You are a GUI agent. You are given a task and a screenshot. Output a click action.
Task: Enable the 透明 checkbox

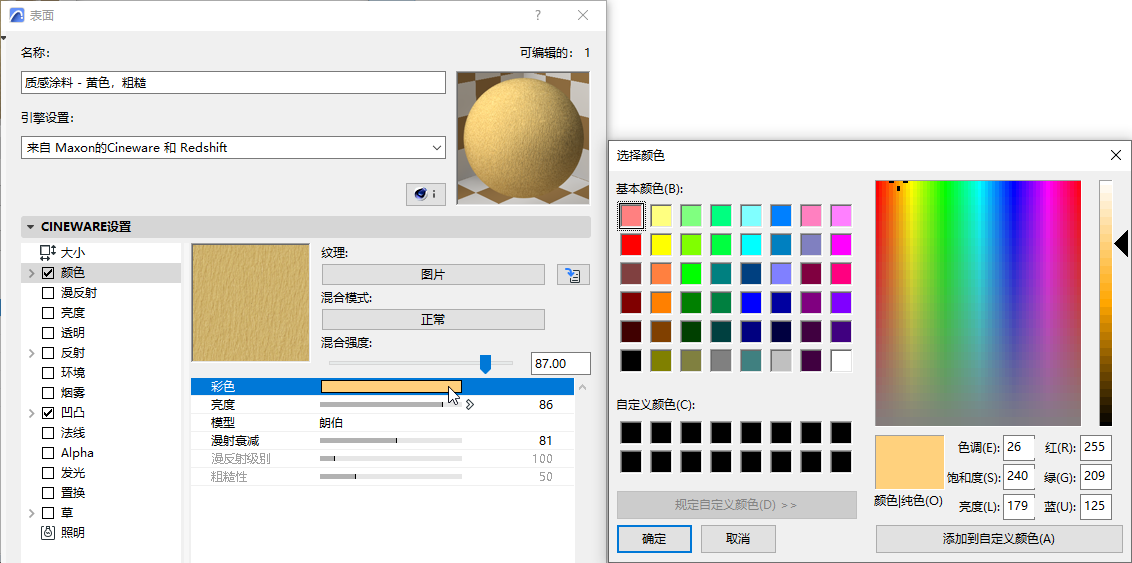pyautogui.click(x=48, y=333)
